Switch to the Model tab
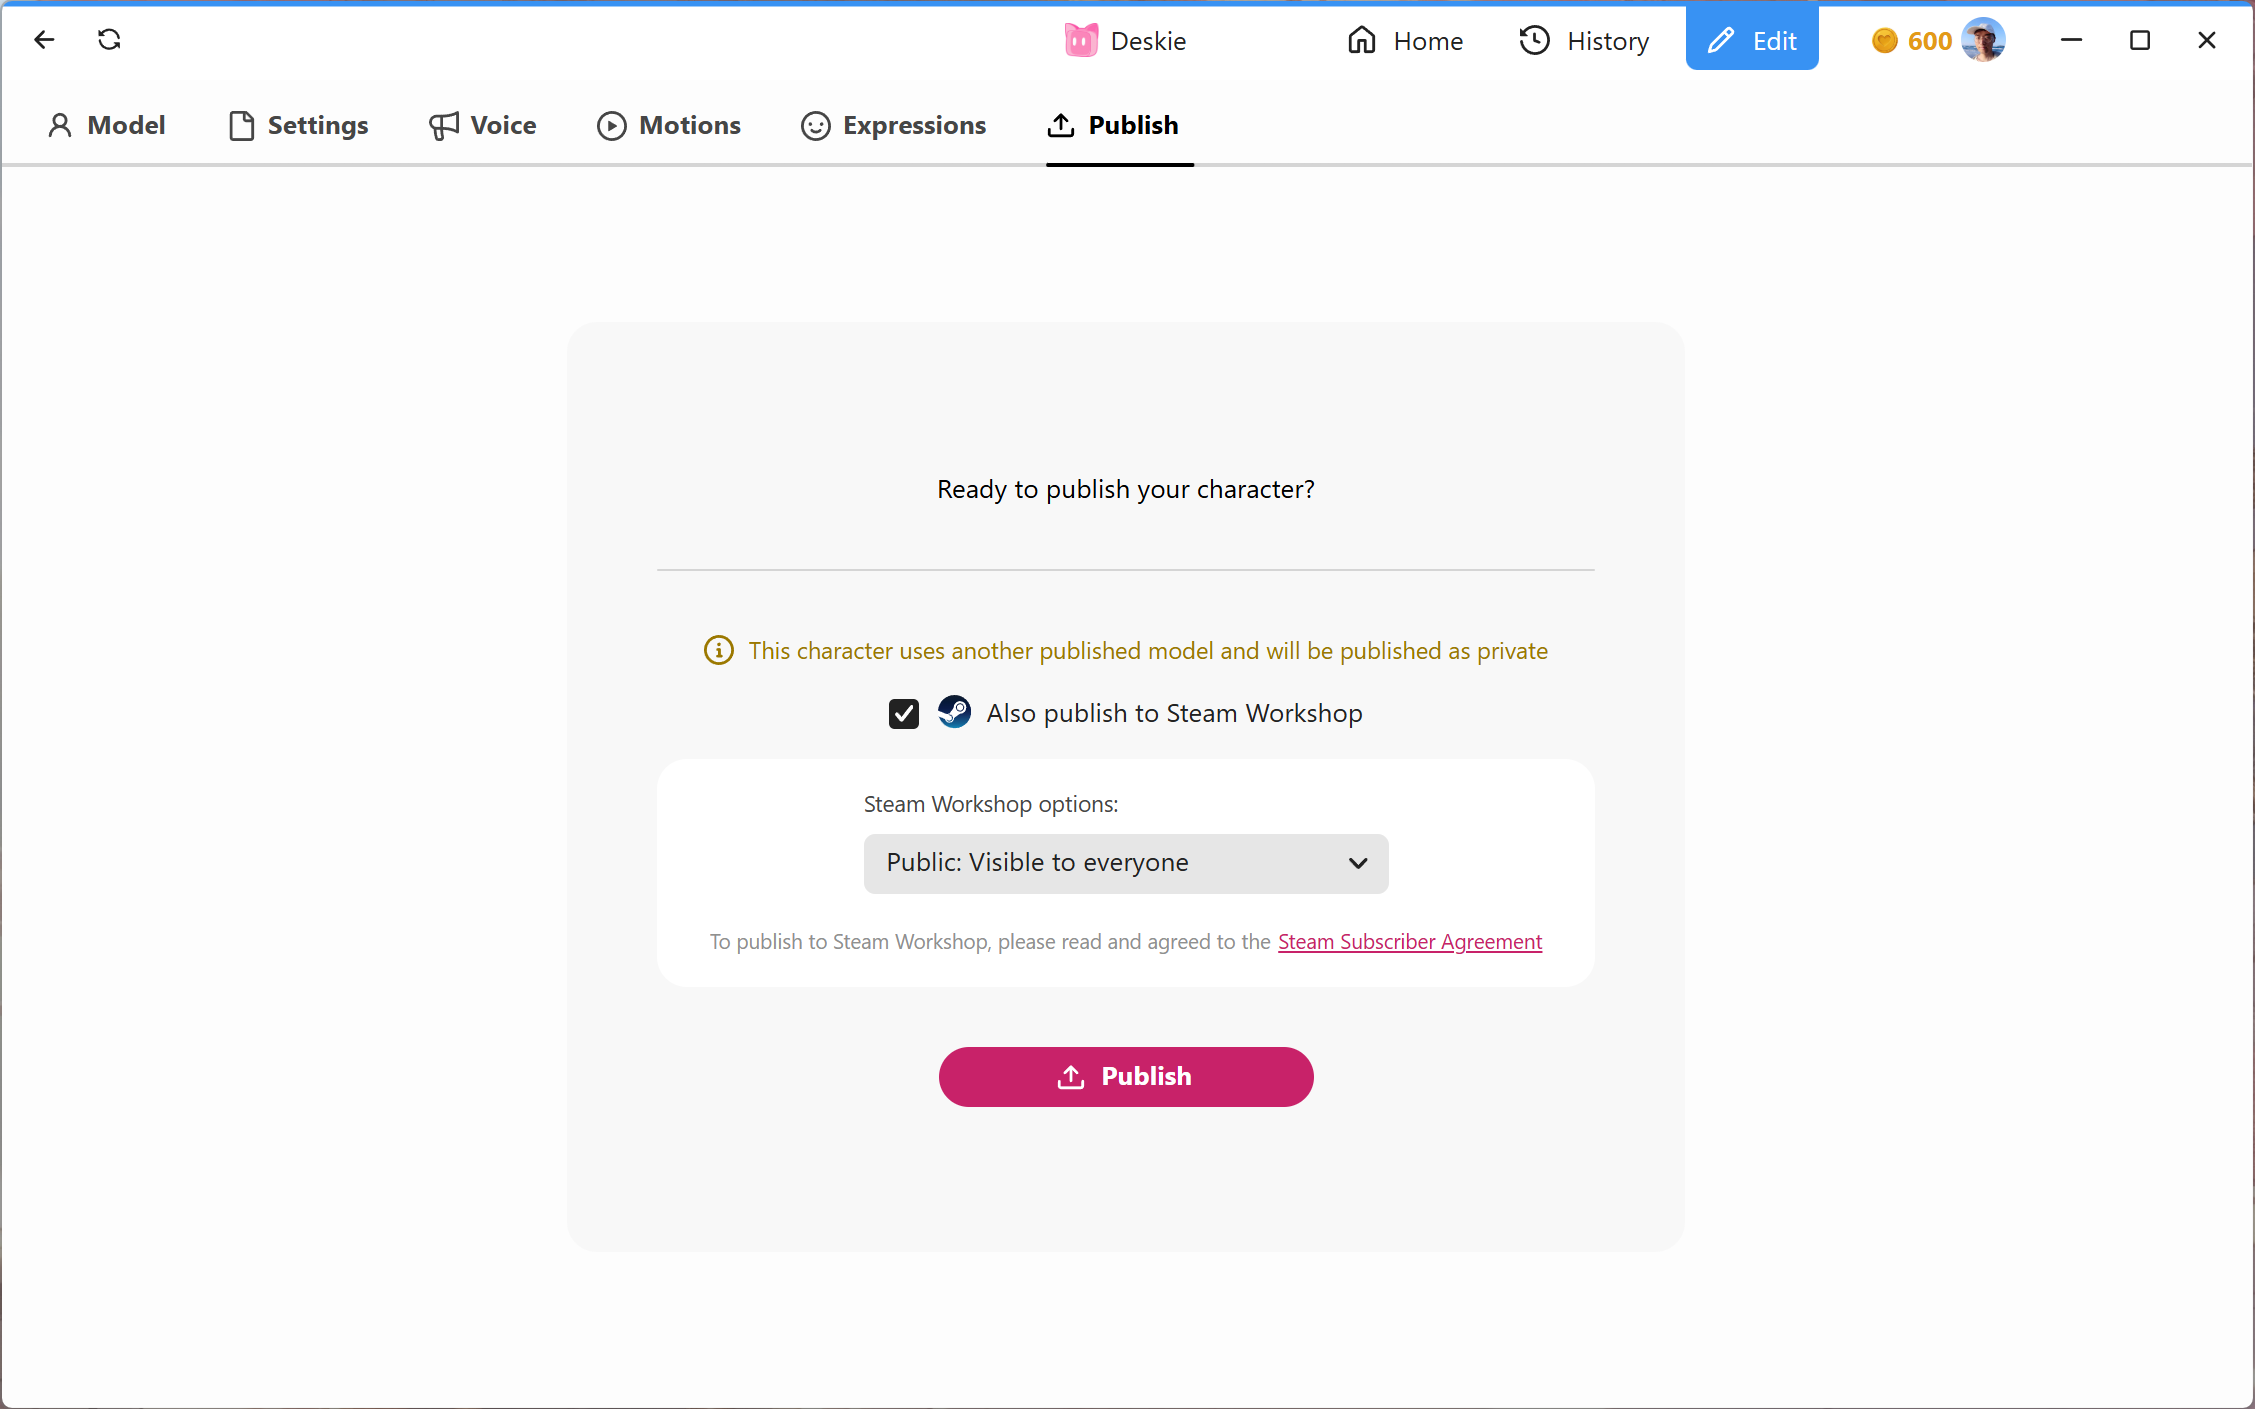This screenshot has width=2255, height=1409. pyautogui.click(x=107, y=125)
